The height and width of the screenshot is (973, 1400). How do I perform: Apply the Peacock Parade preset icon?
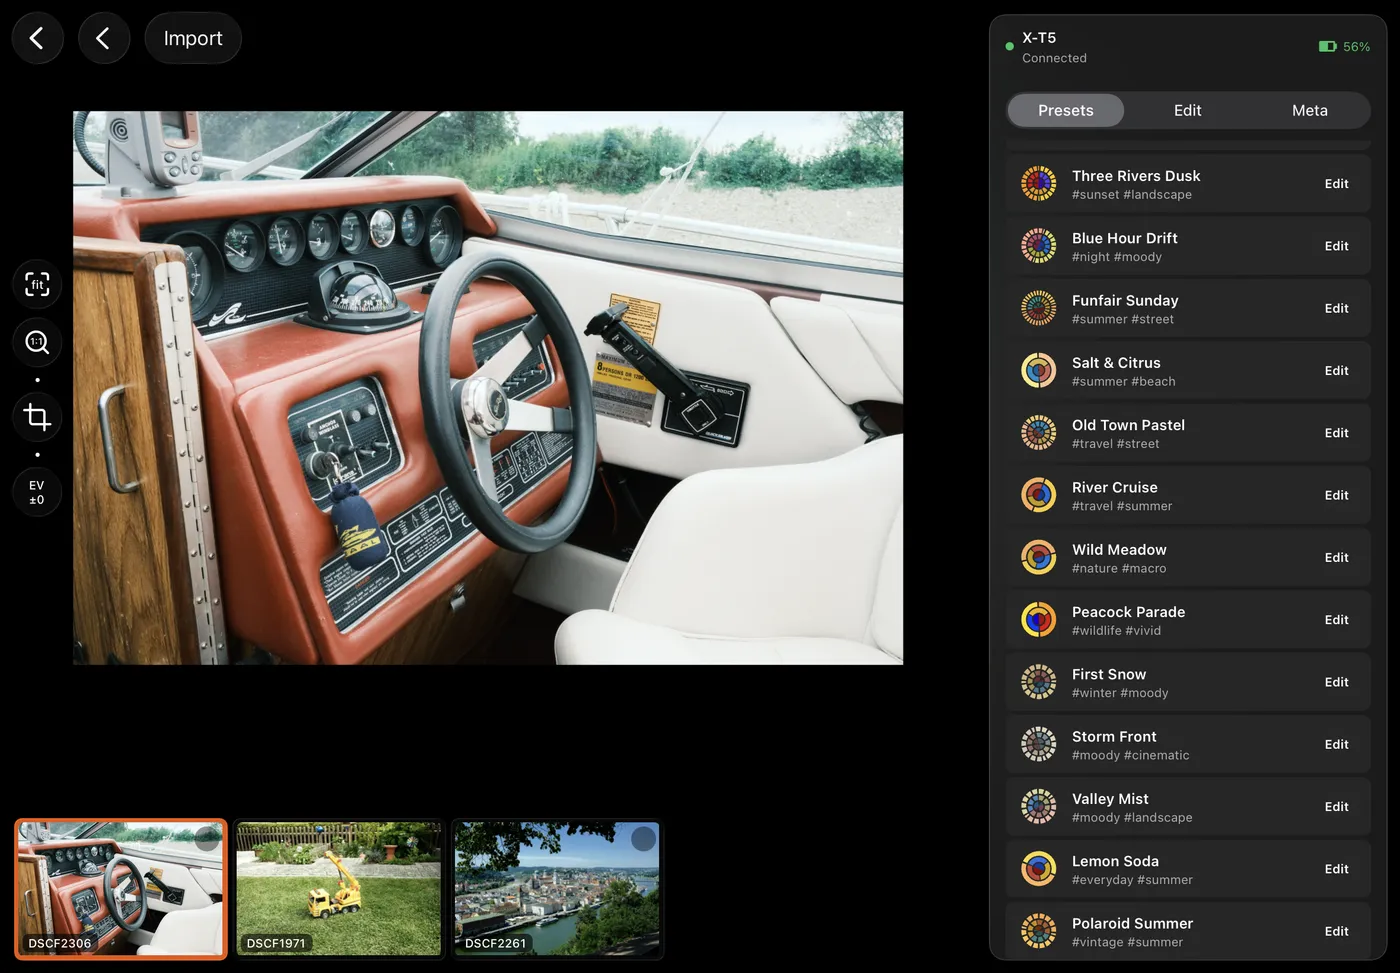tap(1039, 620)
